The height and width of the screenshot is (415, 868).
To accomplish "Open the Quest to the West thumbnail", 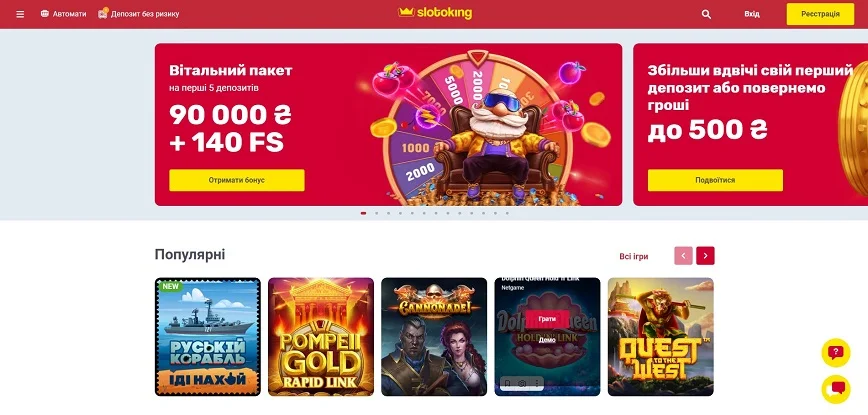I will pos(660,336).
